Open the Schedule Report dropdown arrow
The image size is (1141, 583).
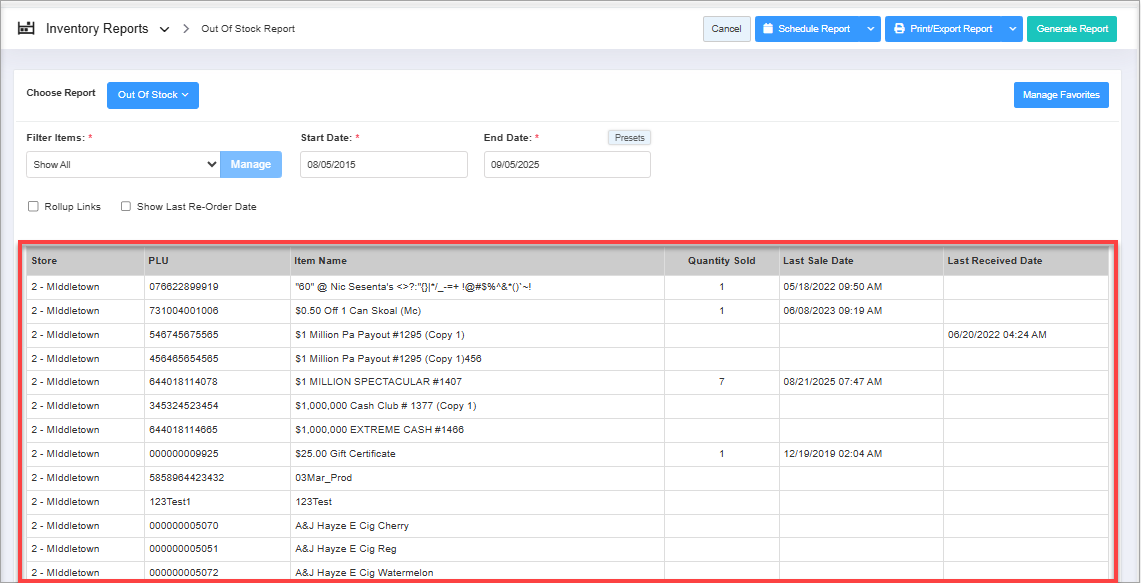tap(870, 29)
